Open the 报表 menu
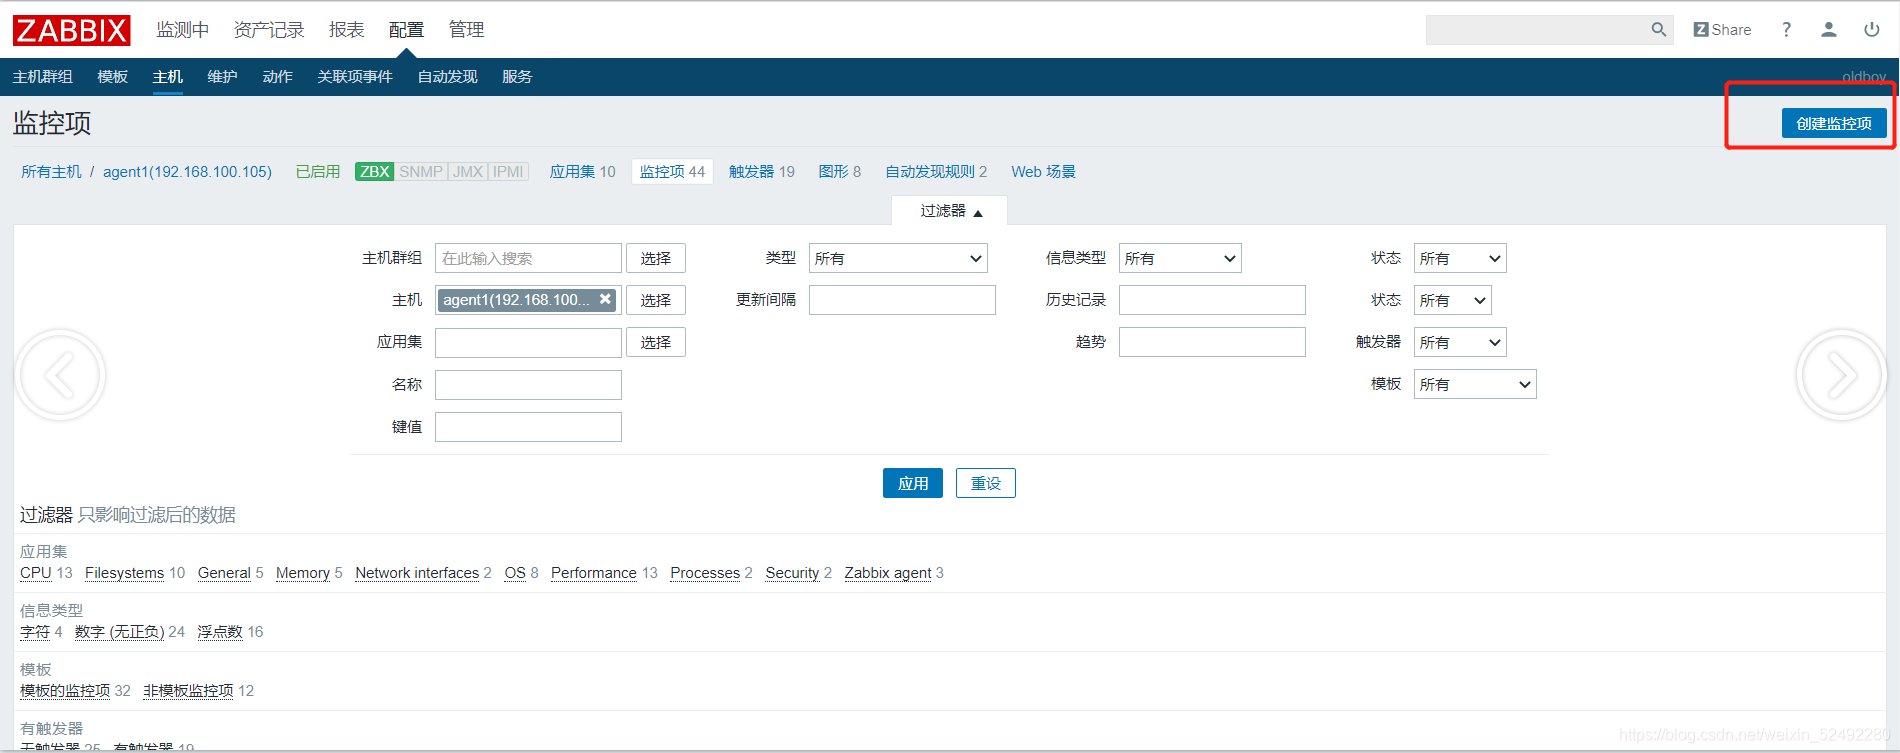This screenshot has width=1900, height=753. (347, 30)
